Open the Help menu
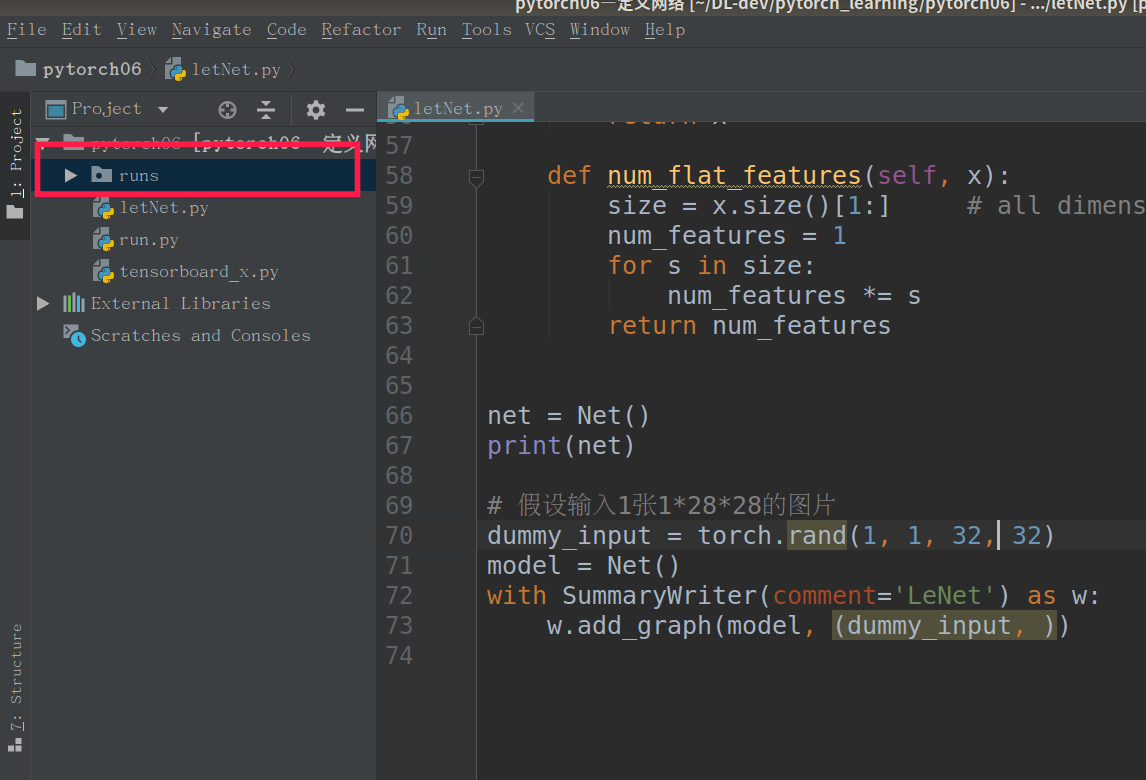 664,30
